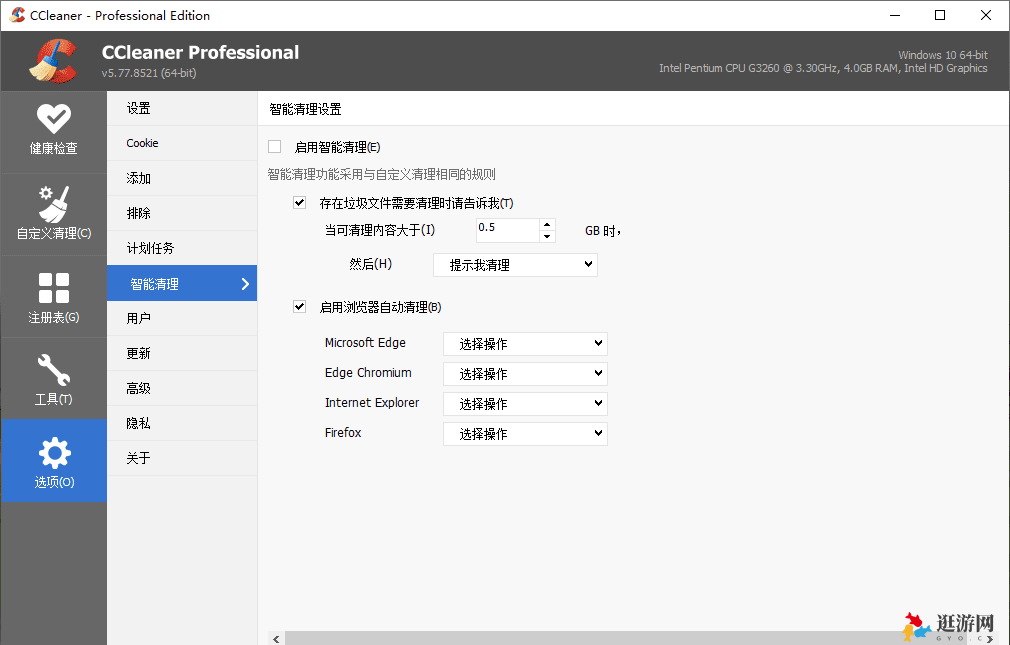
Task: Uncheck 存在垃圾文件需要清理时请告诉我 option
Action: click(299, 203)
